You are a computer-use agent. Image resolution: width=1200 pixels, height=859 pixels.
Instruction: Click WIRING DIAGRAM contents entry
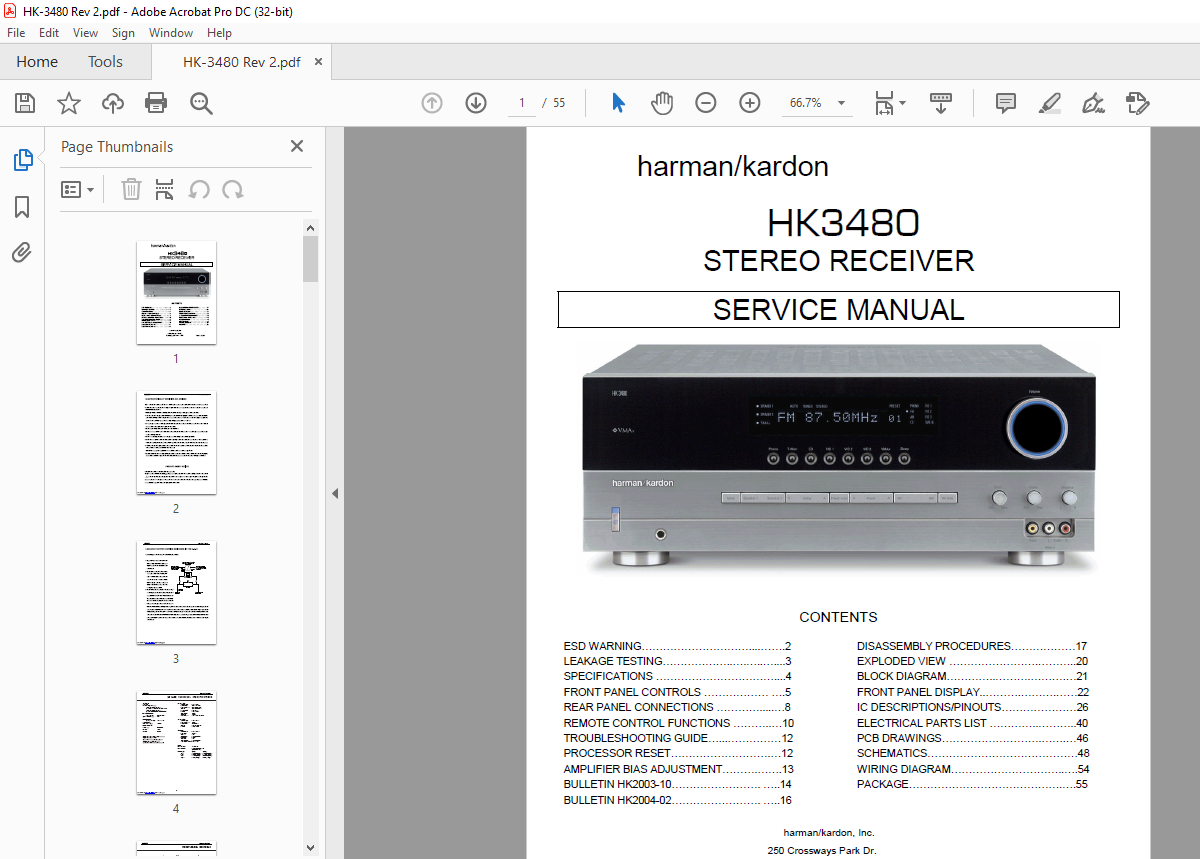tap(972, 769)
